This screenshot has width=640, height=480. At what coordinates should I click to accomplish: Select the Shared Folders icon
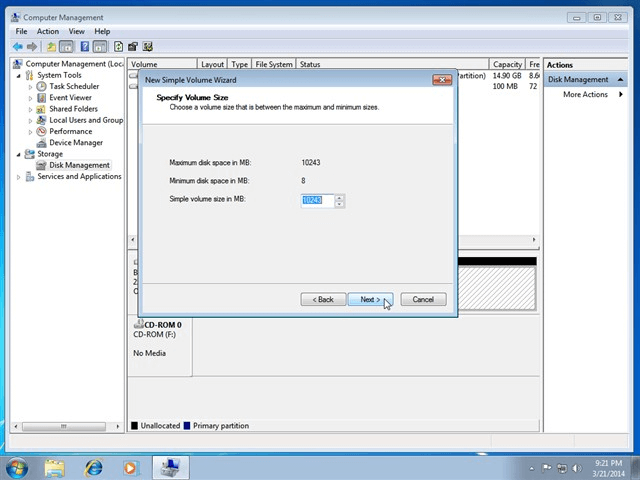pos(41,109)
